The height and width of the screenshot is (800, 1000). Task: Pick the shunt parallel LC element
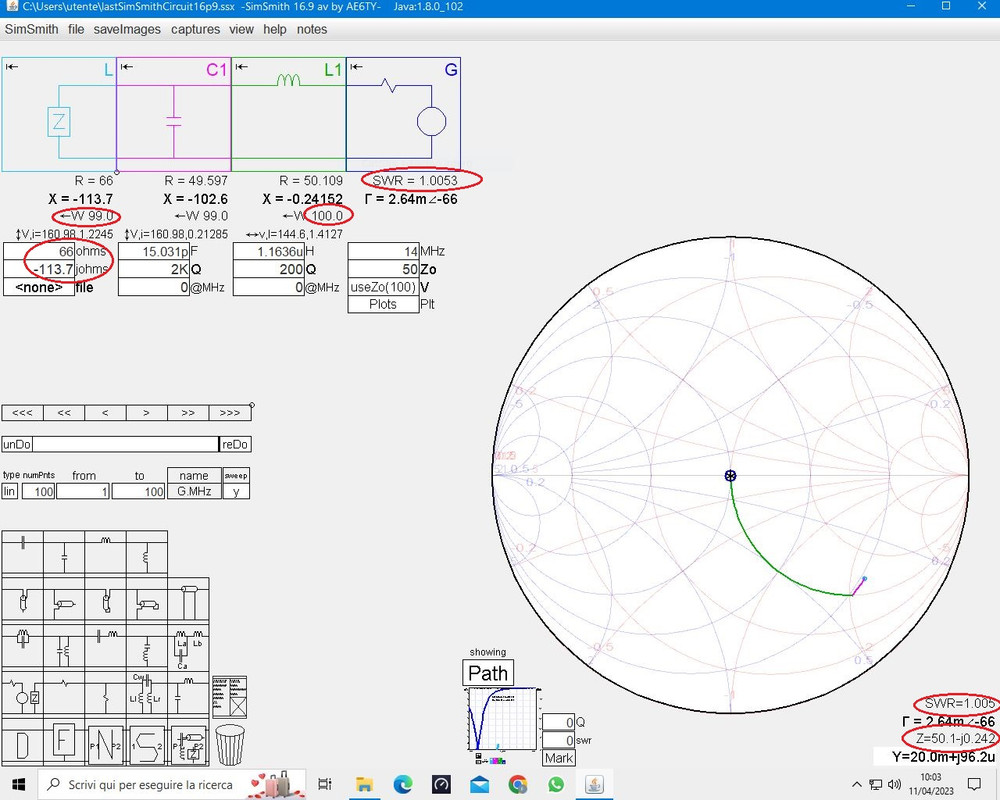tap(64, 648)
